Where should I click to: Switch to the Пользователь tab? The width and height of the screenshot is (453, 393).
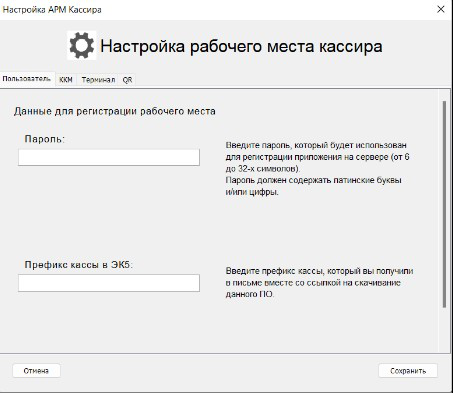27,79
